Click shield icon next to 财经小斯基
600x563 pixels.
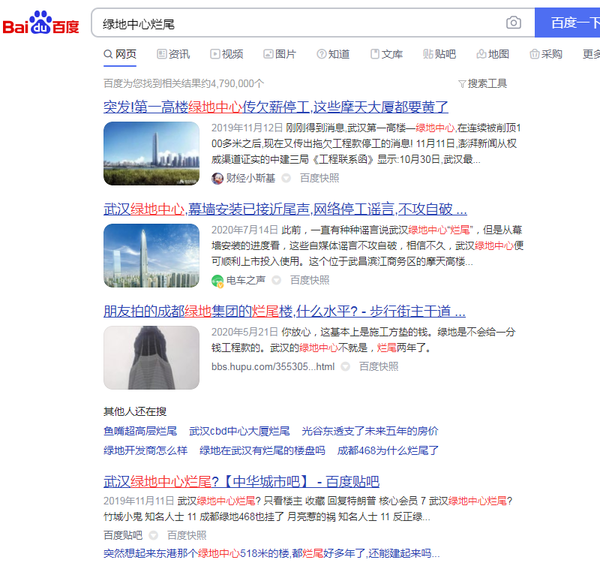pos(286,178)
